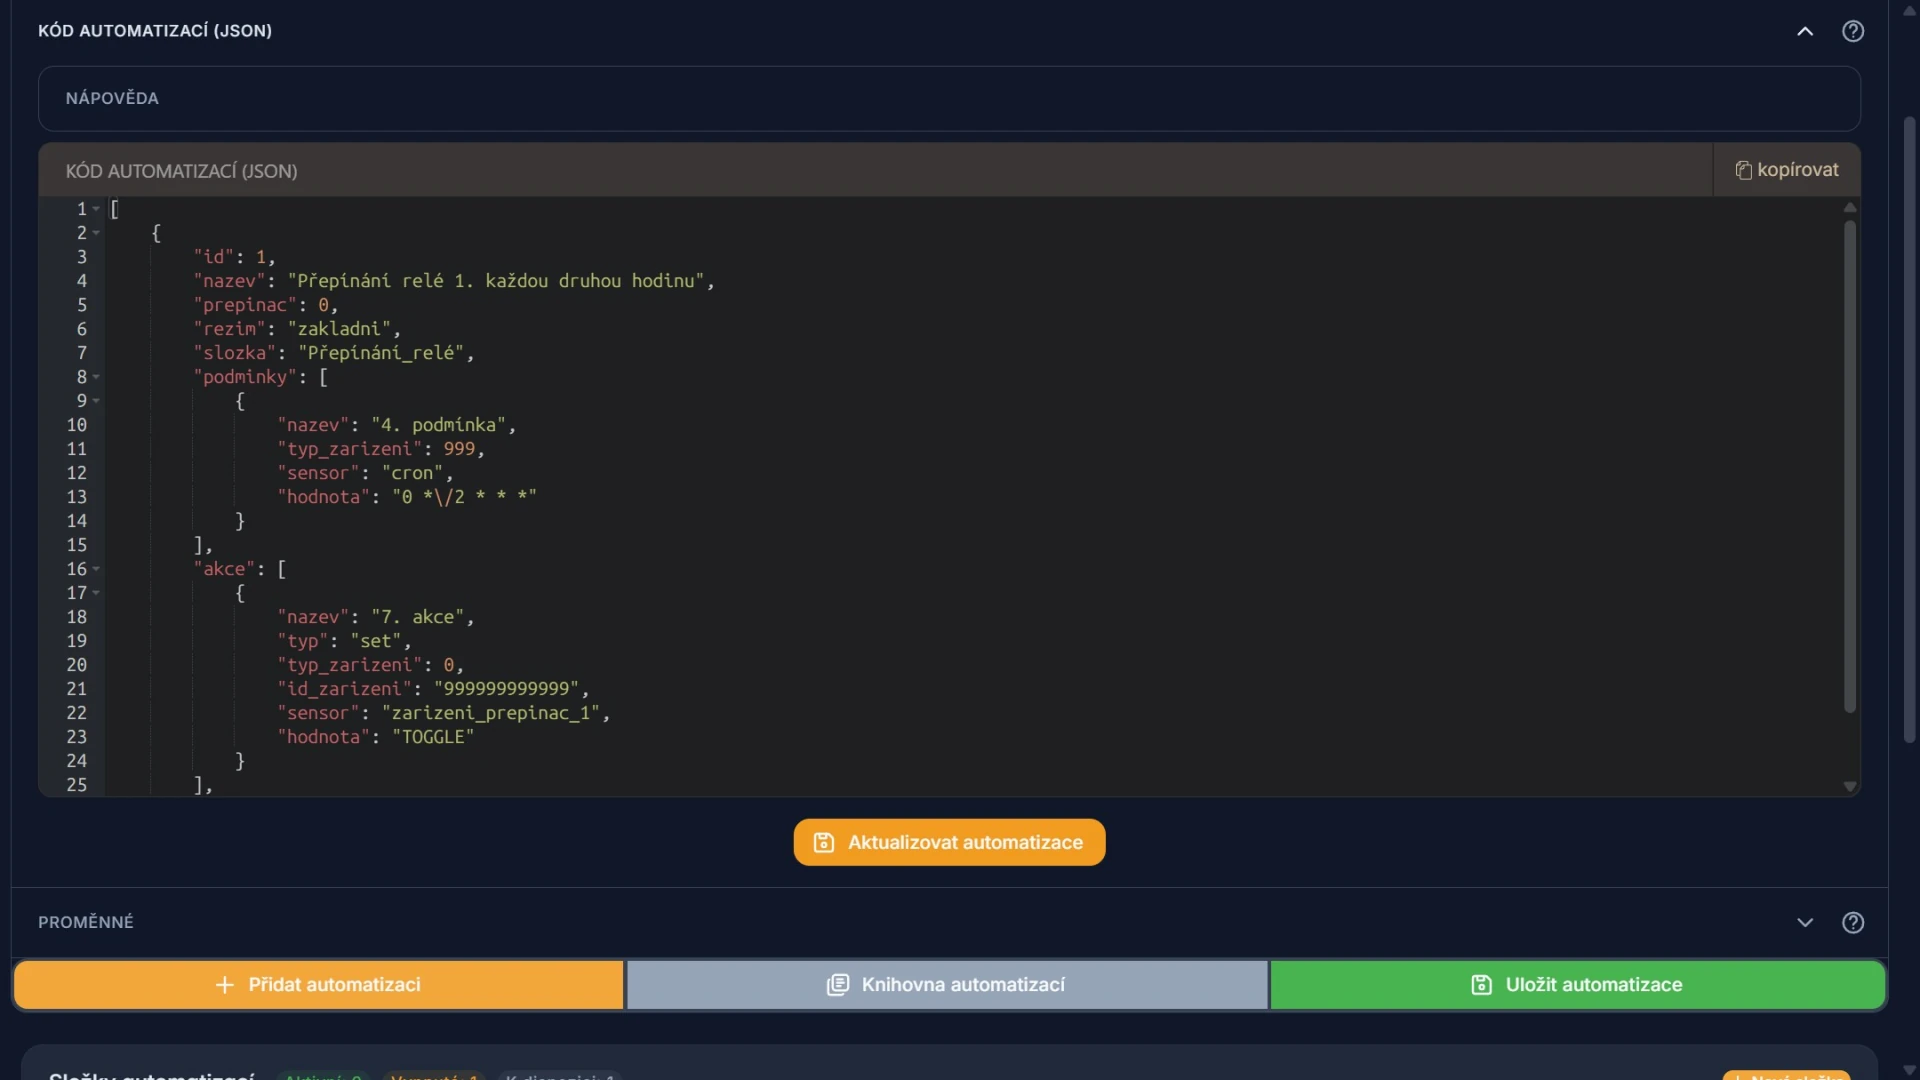Click the "TOGGLE" value on line 23

433,737
